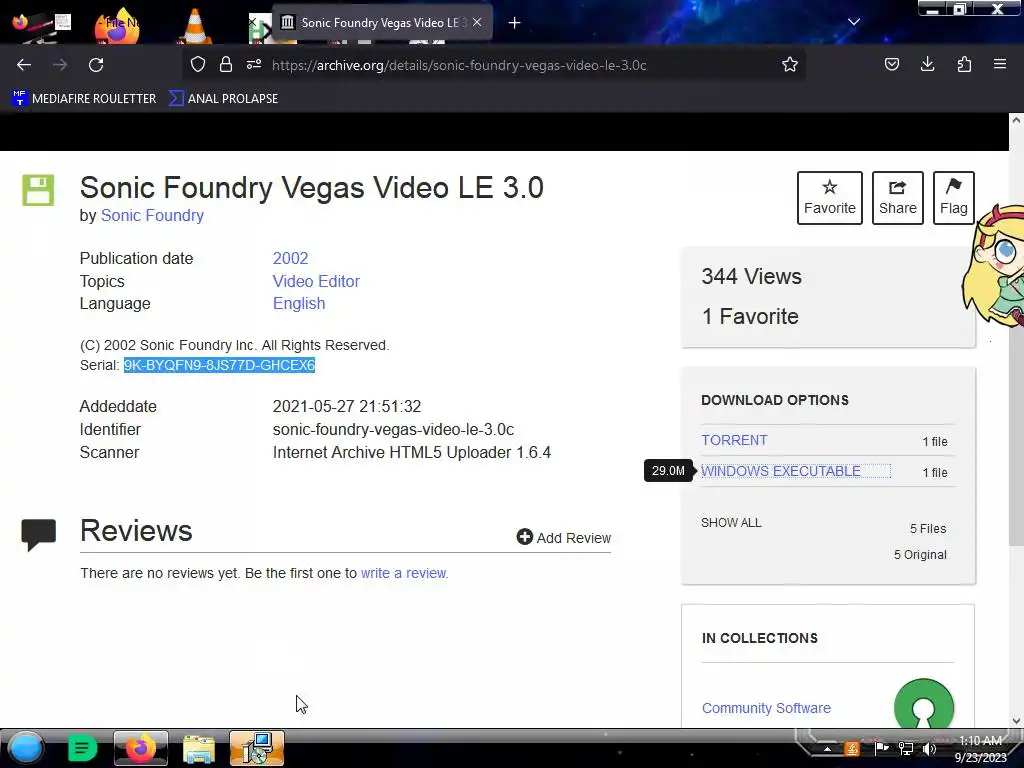1024x768 pixels.
Task: Open the volume speaker tray icon
Action: point(929,748)
